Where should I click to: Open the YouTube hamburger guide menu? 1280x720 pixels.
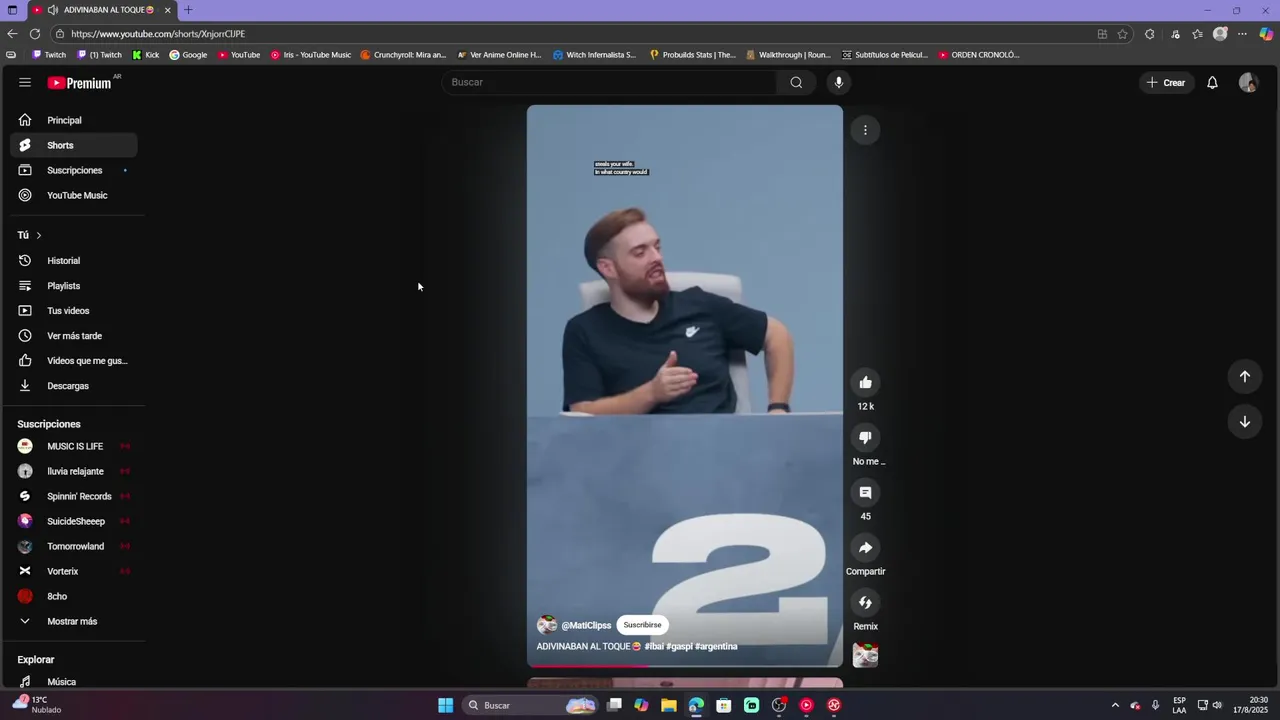click(x=25, y=83)
